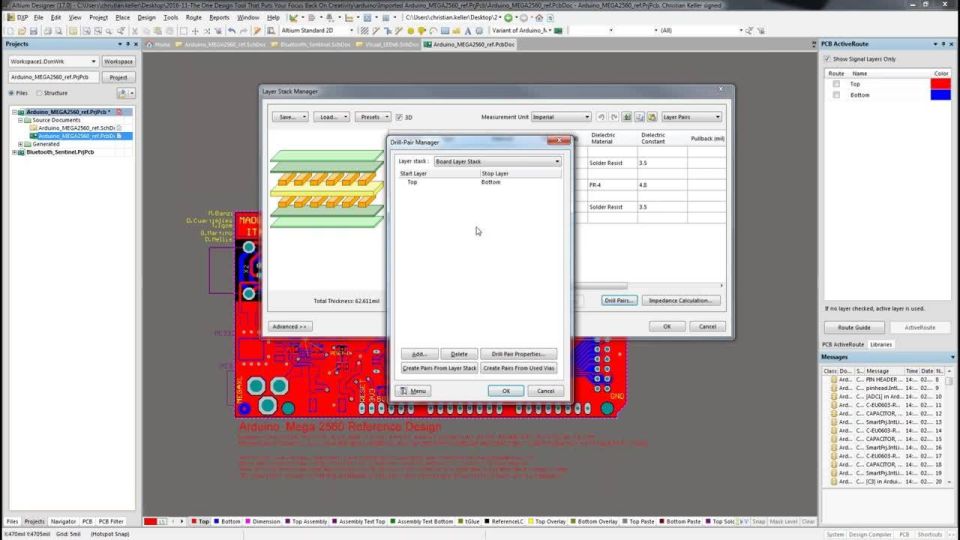
Task: Switch to the Libraries panel tab
Action: (881, 345)
